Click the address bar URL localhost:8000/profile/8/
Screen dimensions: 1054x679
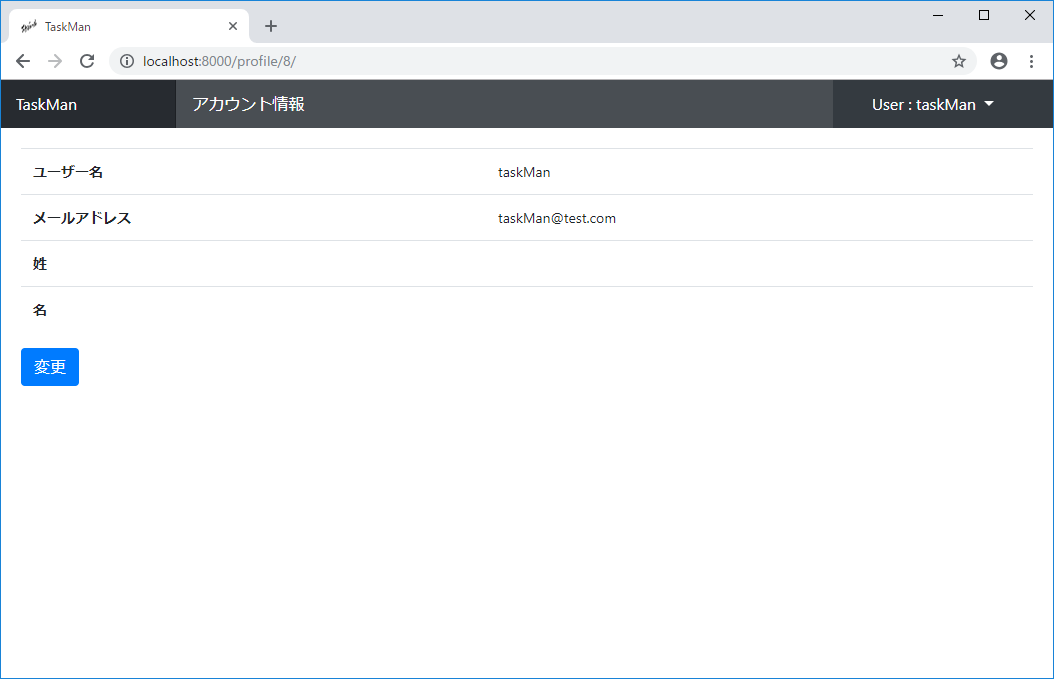(x=219, y=61)
